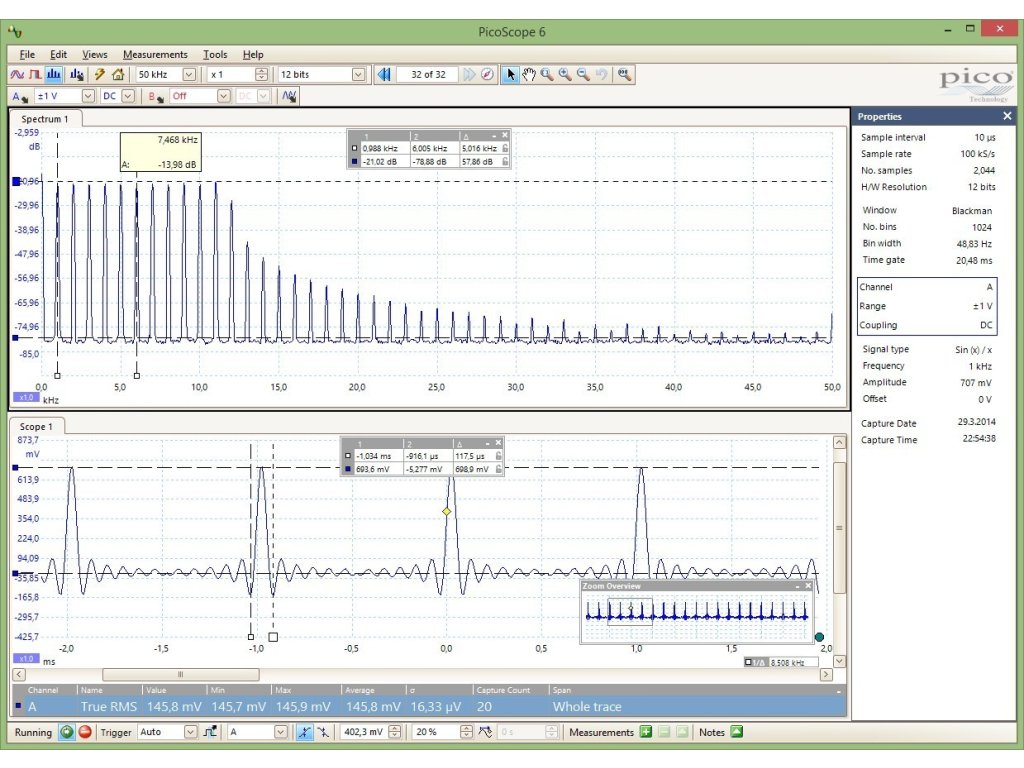Viewport: 1024px width, 768px height.
Task: Start capturing with the green Go button
Action: click(x=67, y=732)
